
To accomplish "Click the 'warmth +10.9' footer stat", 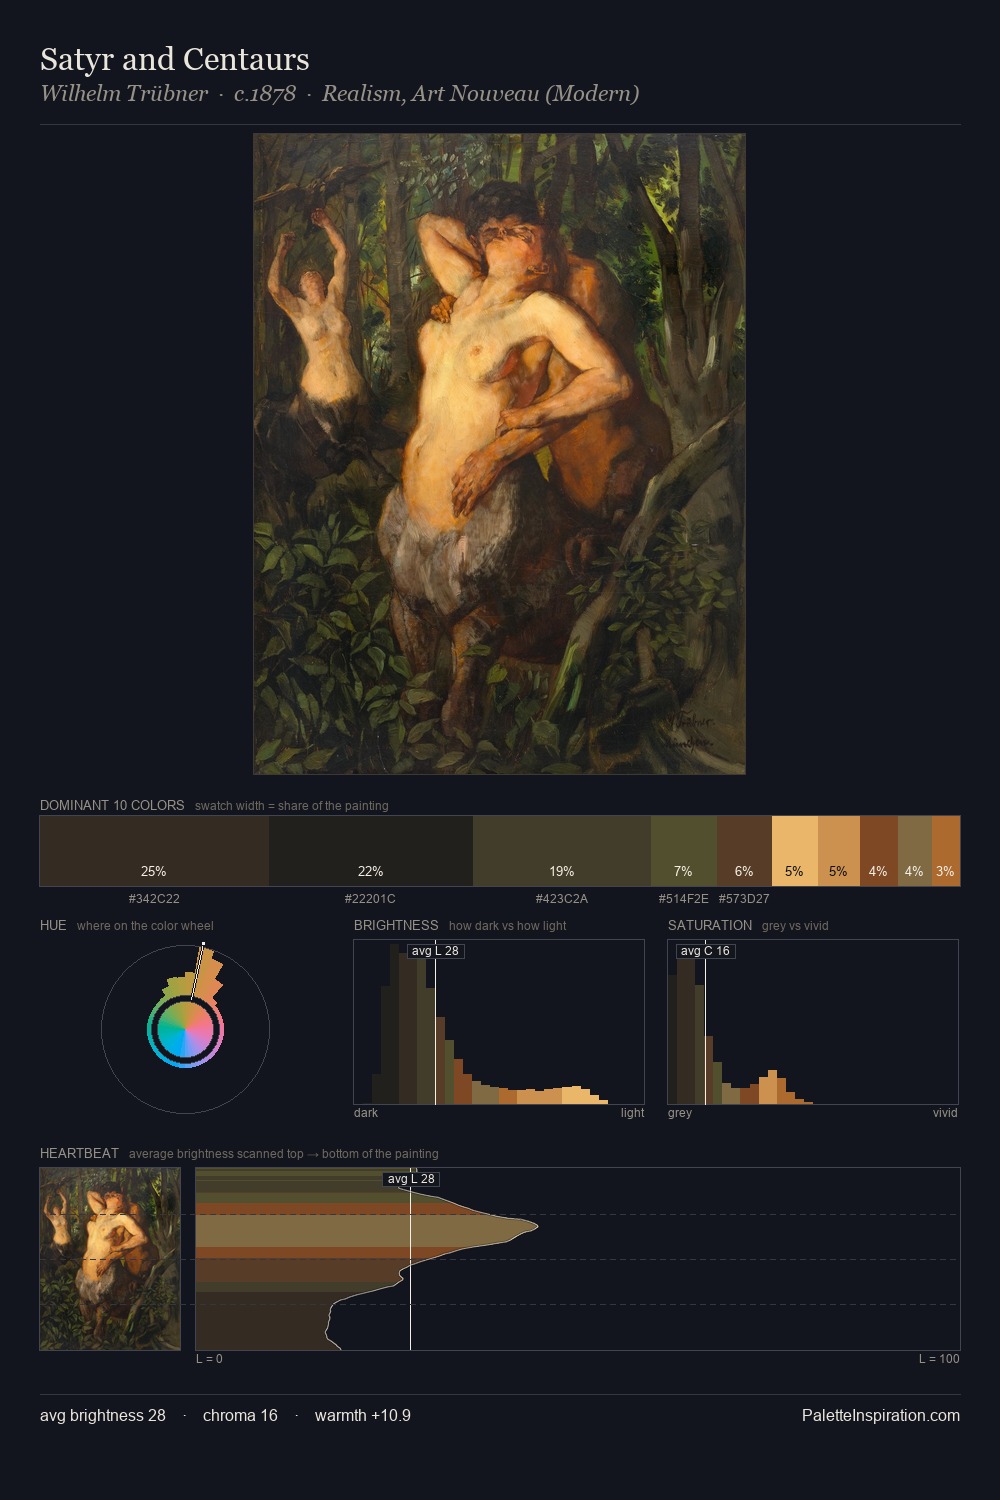I will (x=363, y=1415).
